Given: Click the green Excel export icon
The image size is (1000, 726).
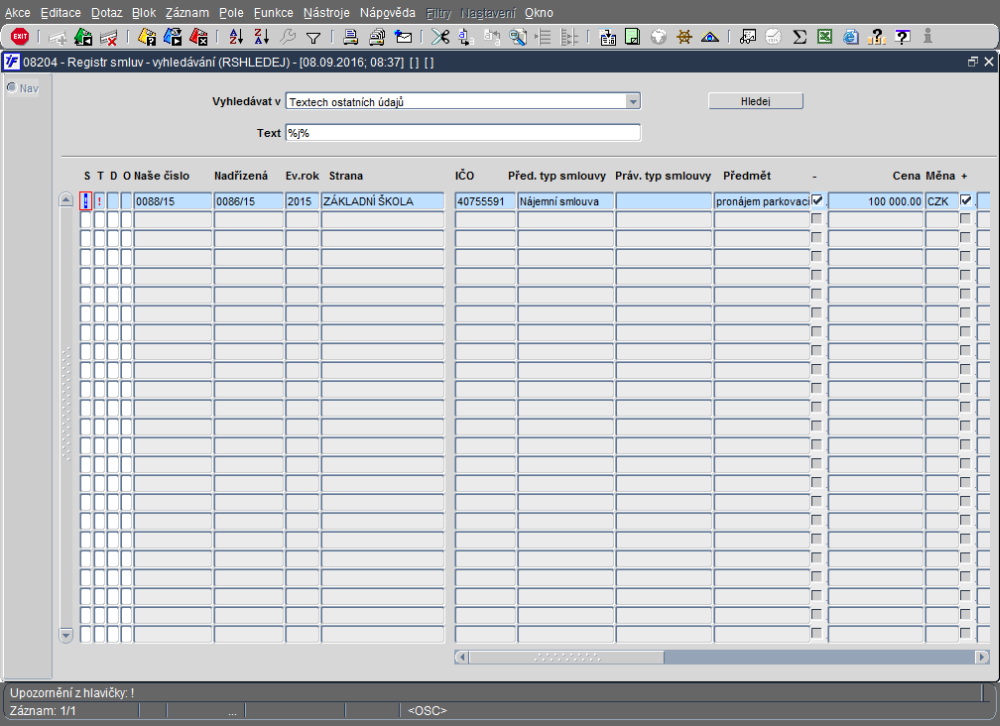Looking at the screenshot, I should pyautogui.click(x=825, y=37).
